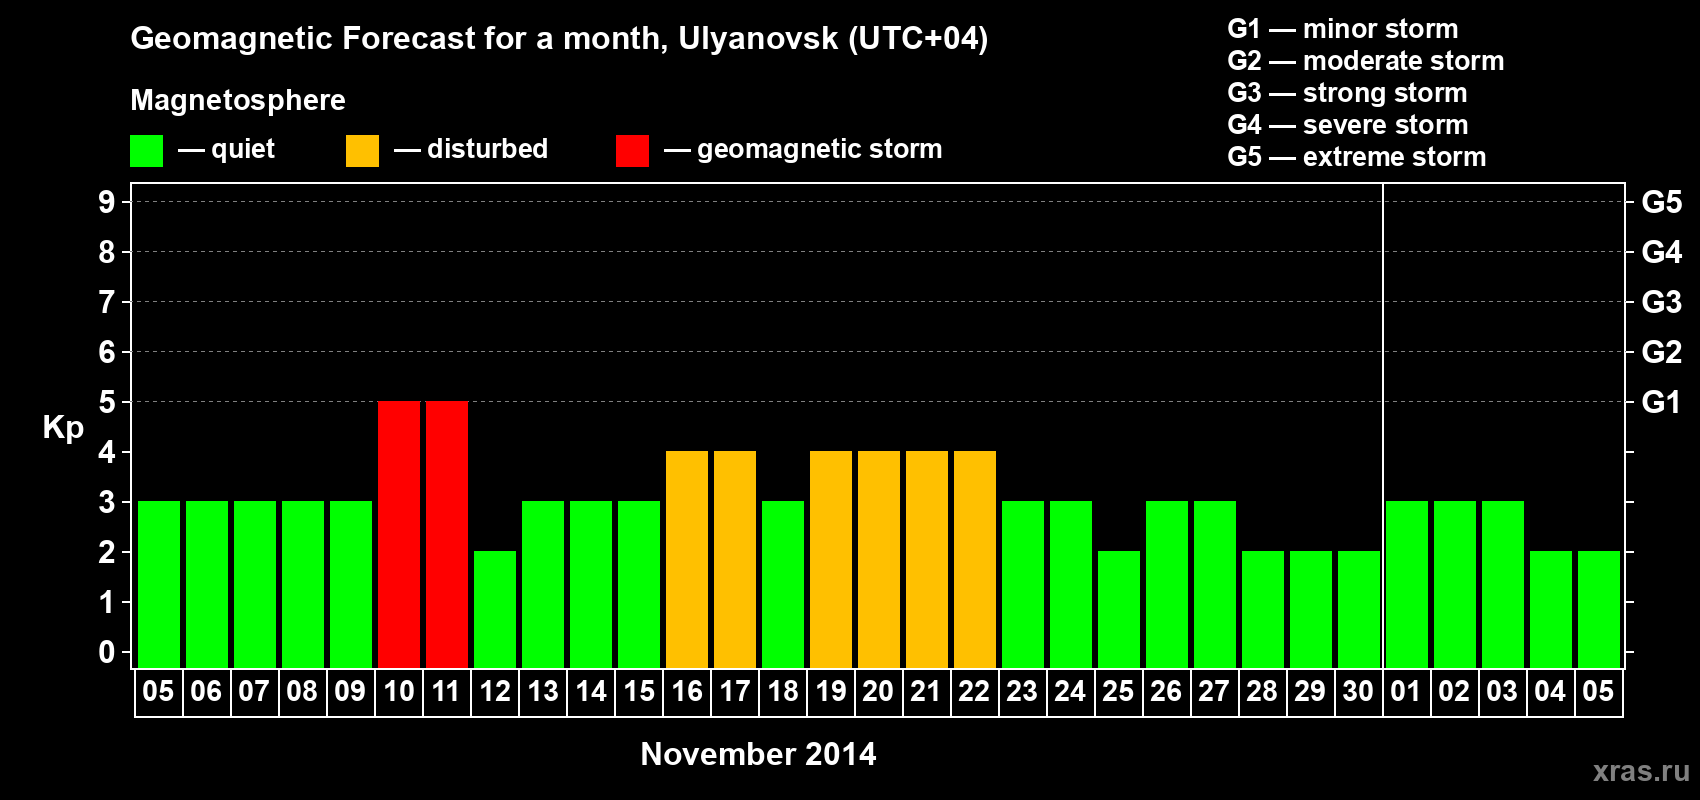Click date label 08 on the axis
1700x800 pixels.
pyautogui.click(x=302, y=692)
